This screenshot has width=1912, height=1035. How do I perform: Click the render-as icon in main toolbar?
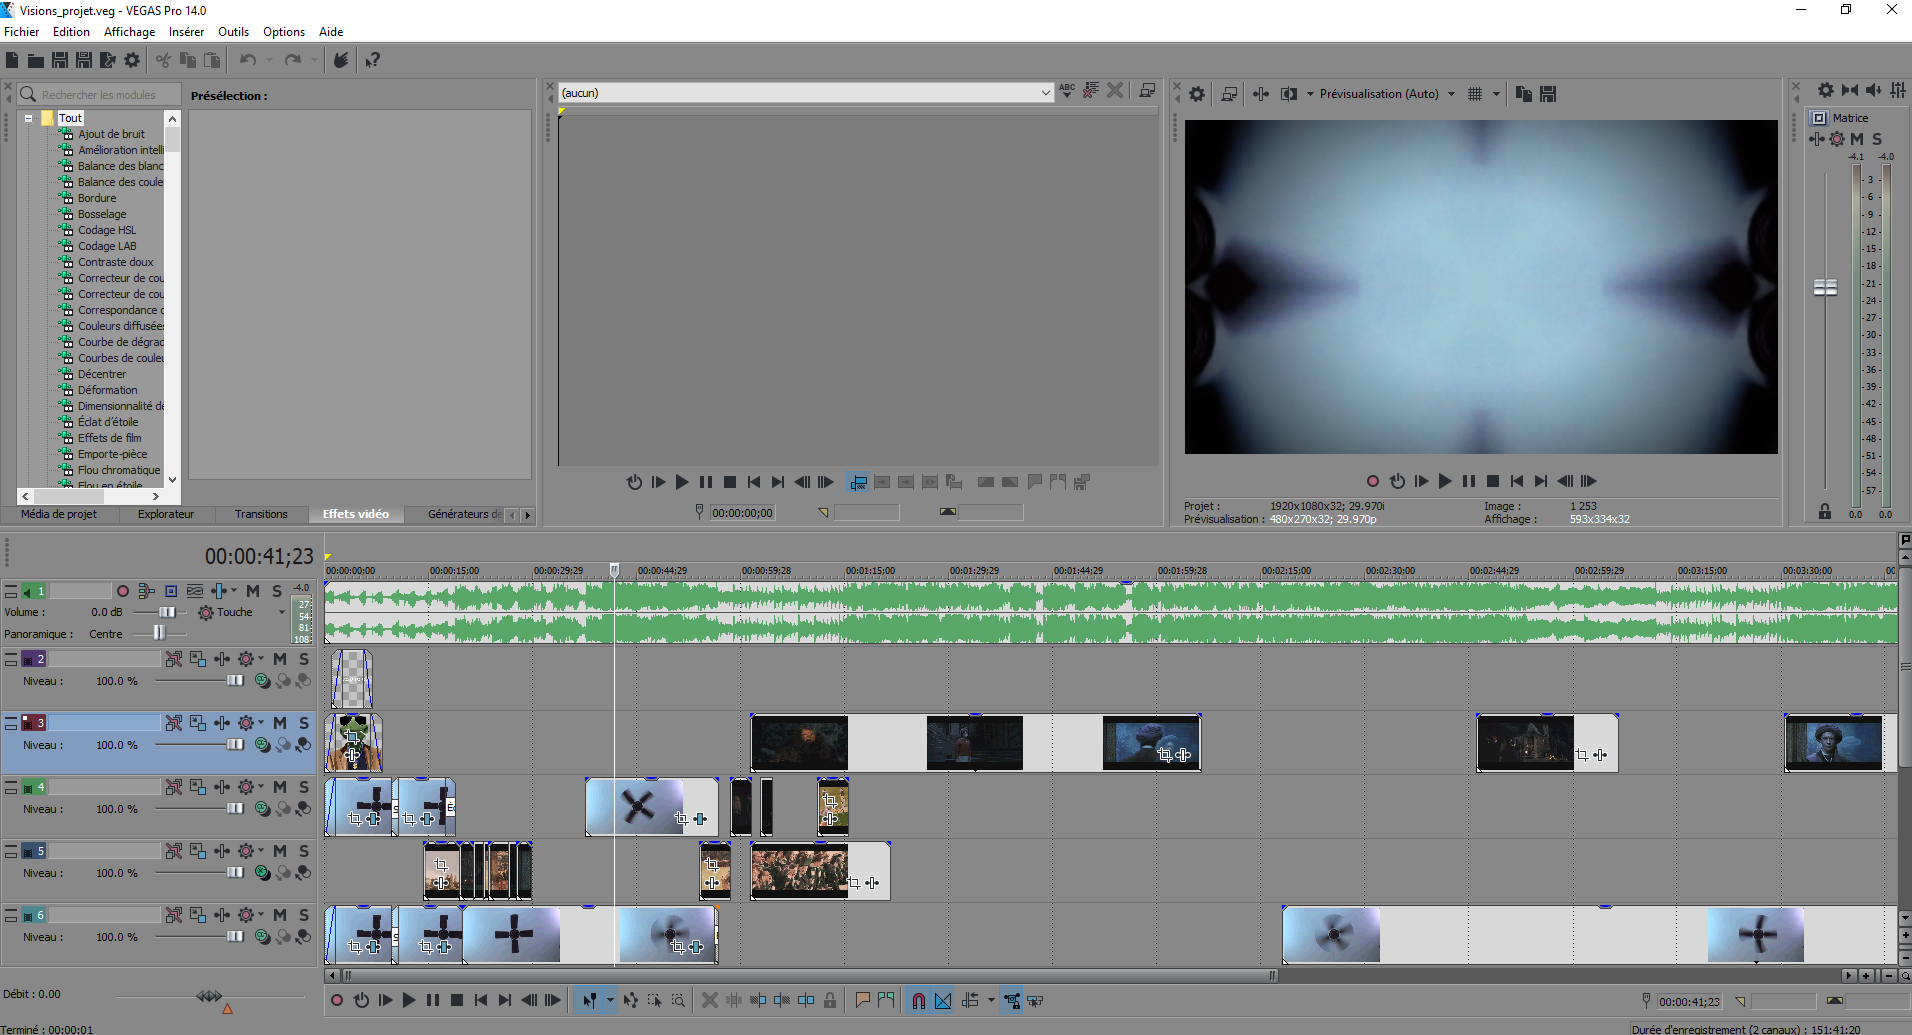[108, 60]
